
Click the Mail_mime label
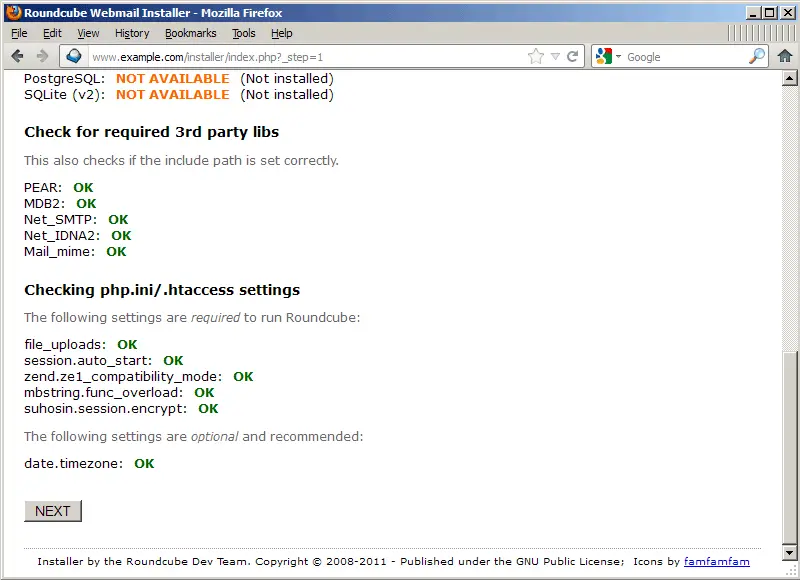pos(59,251)
